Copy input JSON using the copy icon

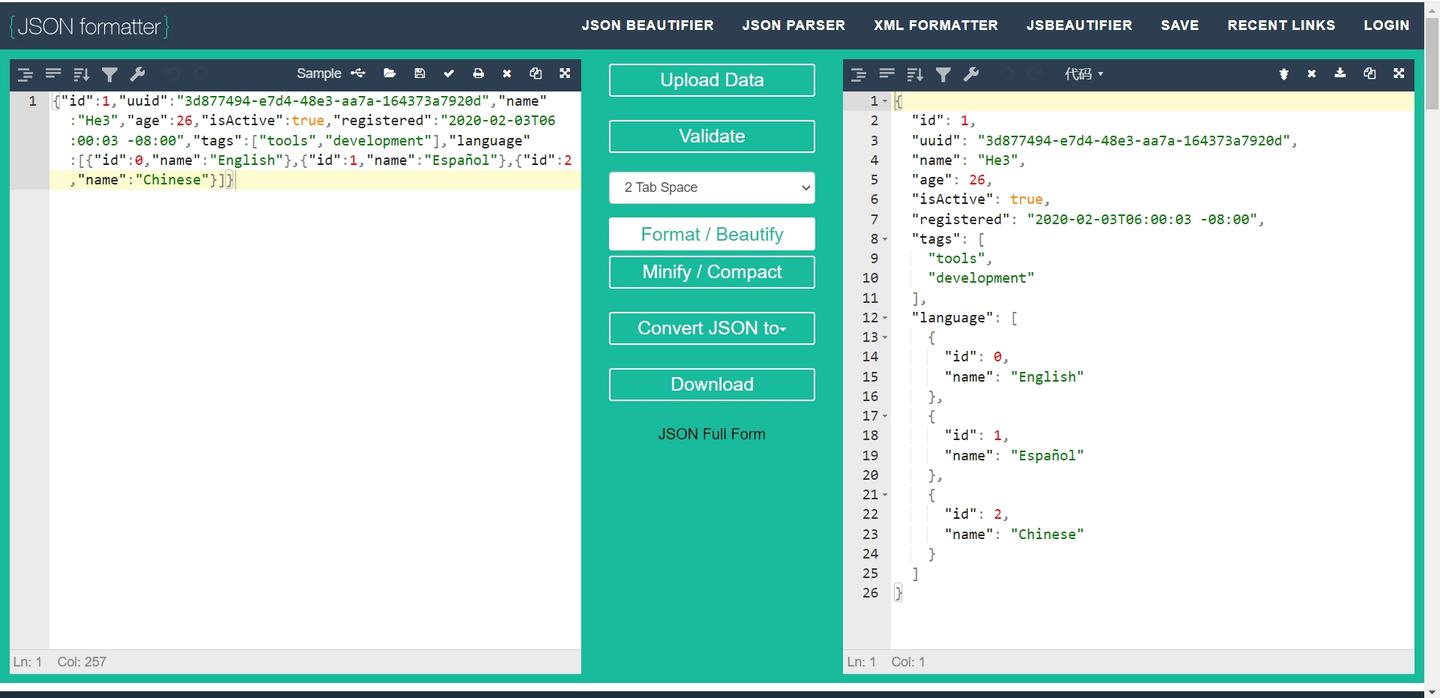tap(535, 73)
